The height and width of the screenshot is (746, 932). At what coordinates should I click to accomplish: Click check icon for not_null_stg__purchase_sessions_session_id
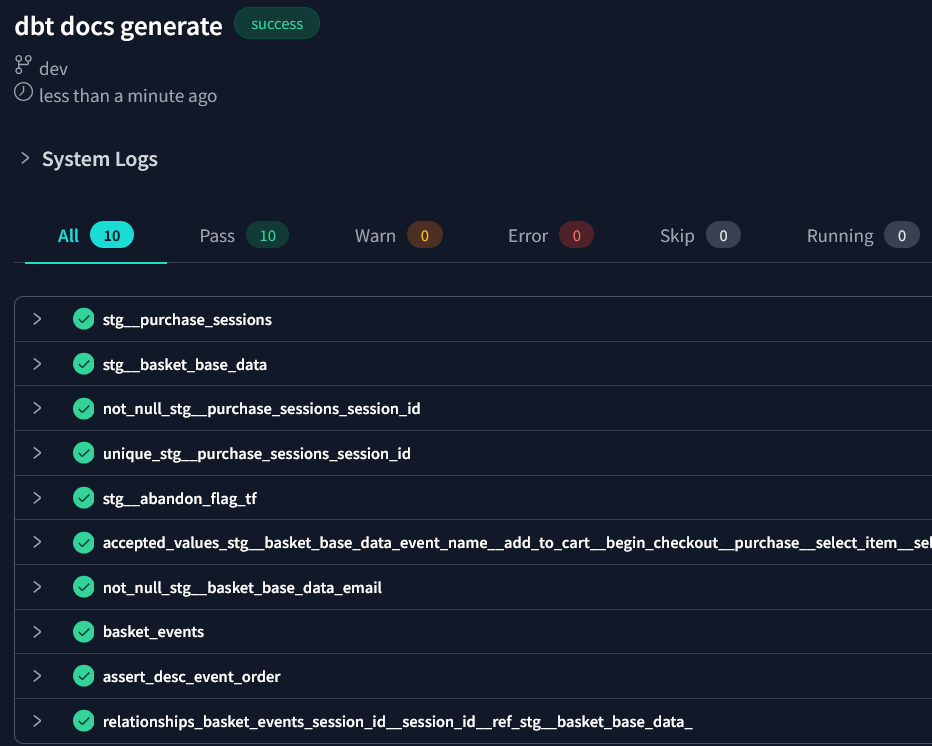coord(84,408)
